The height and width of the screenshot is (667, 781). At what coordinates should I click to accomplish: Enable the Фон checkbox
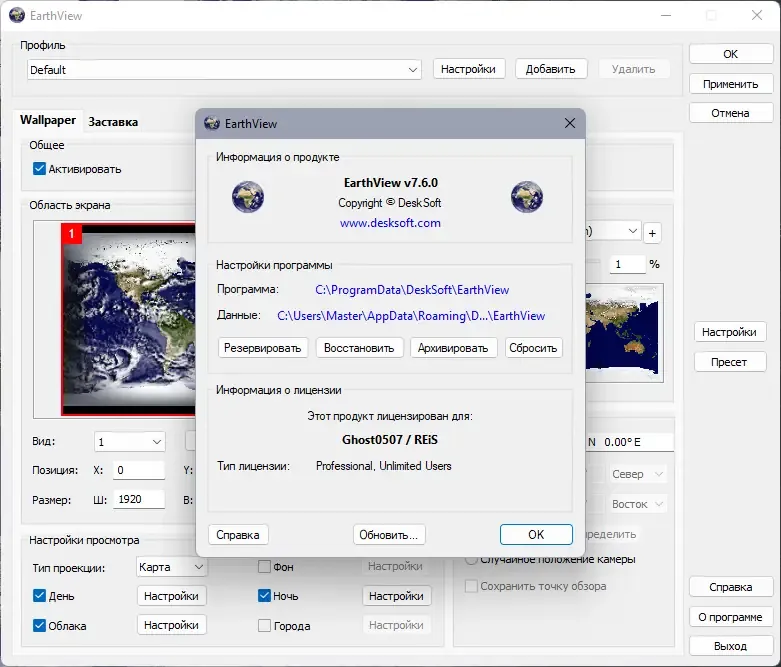click(264, 566)
